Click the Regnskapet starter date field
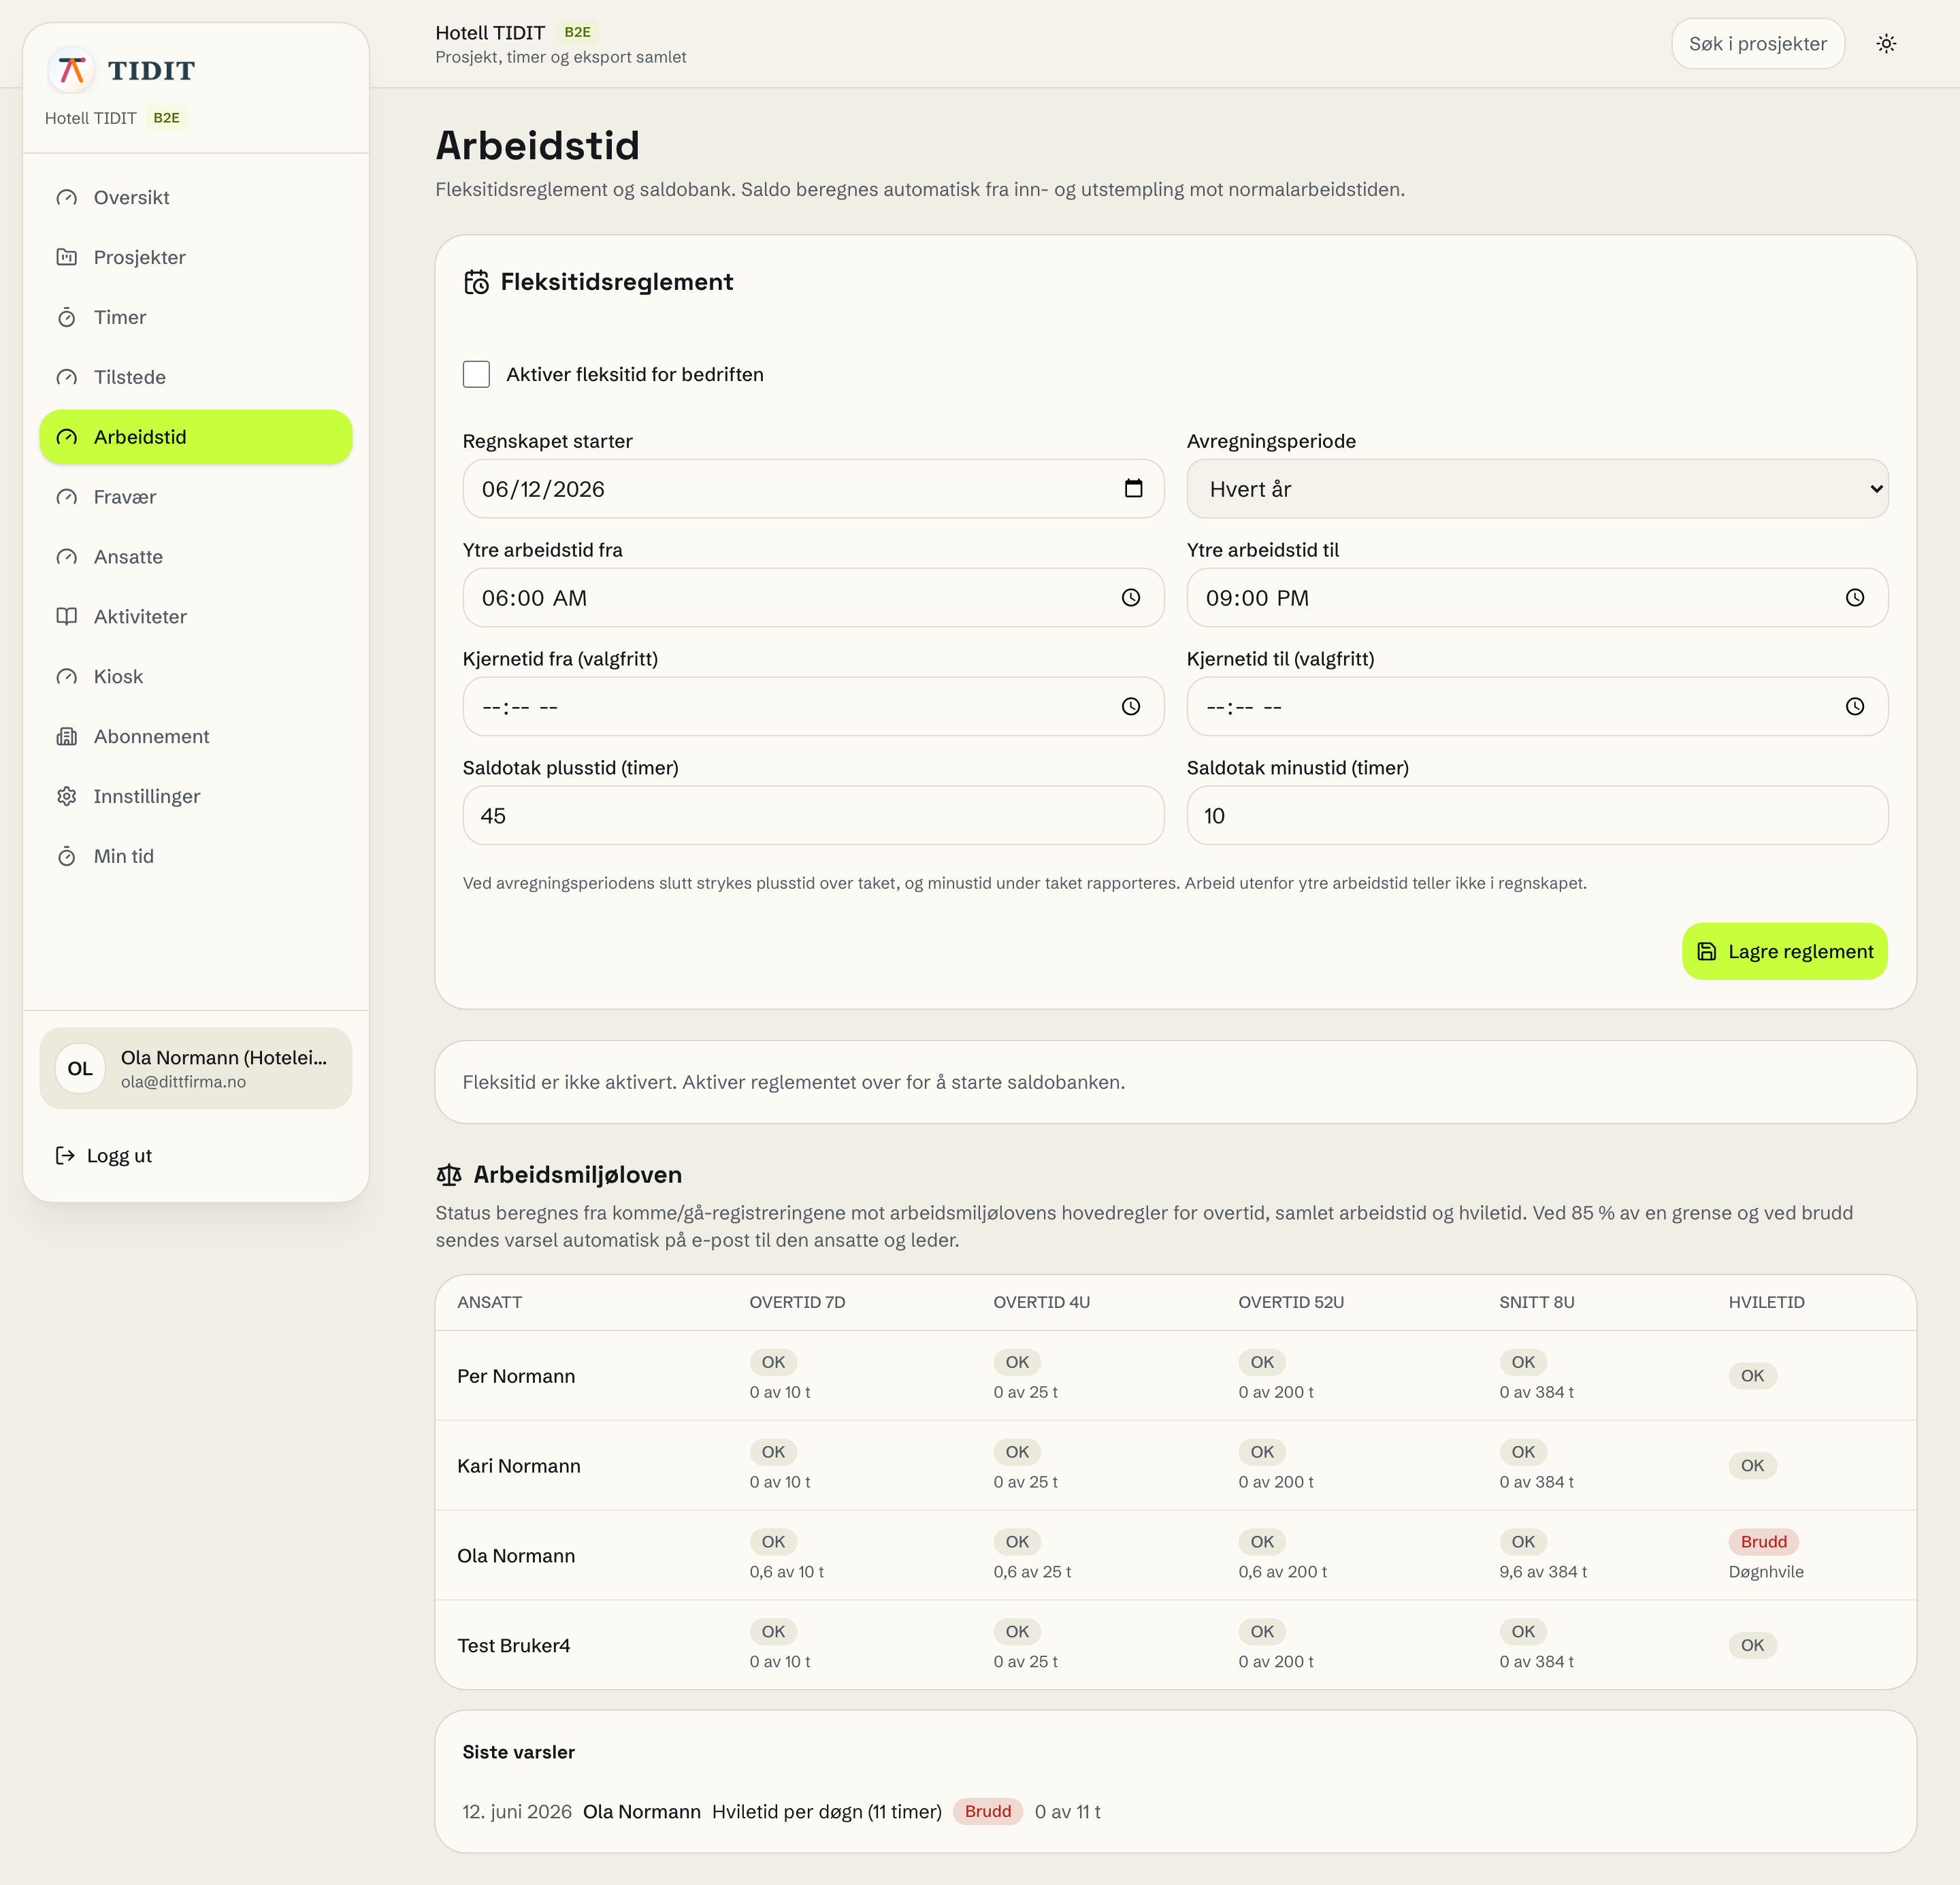The height and width of the screenshot is (1885, 1960). (813, 489)
